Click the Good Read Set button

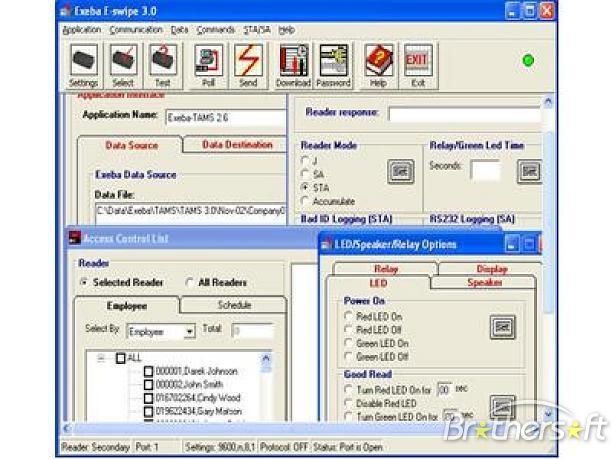pyautogui.click(x=502, y=407)
